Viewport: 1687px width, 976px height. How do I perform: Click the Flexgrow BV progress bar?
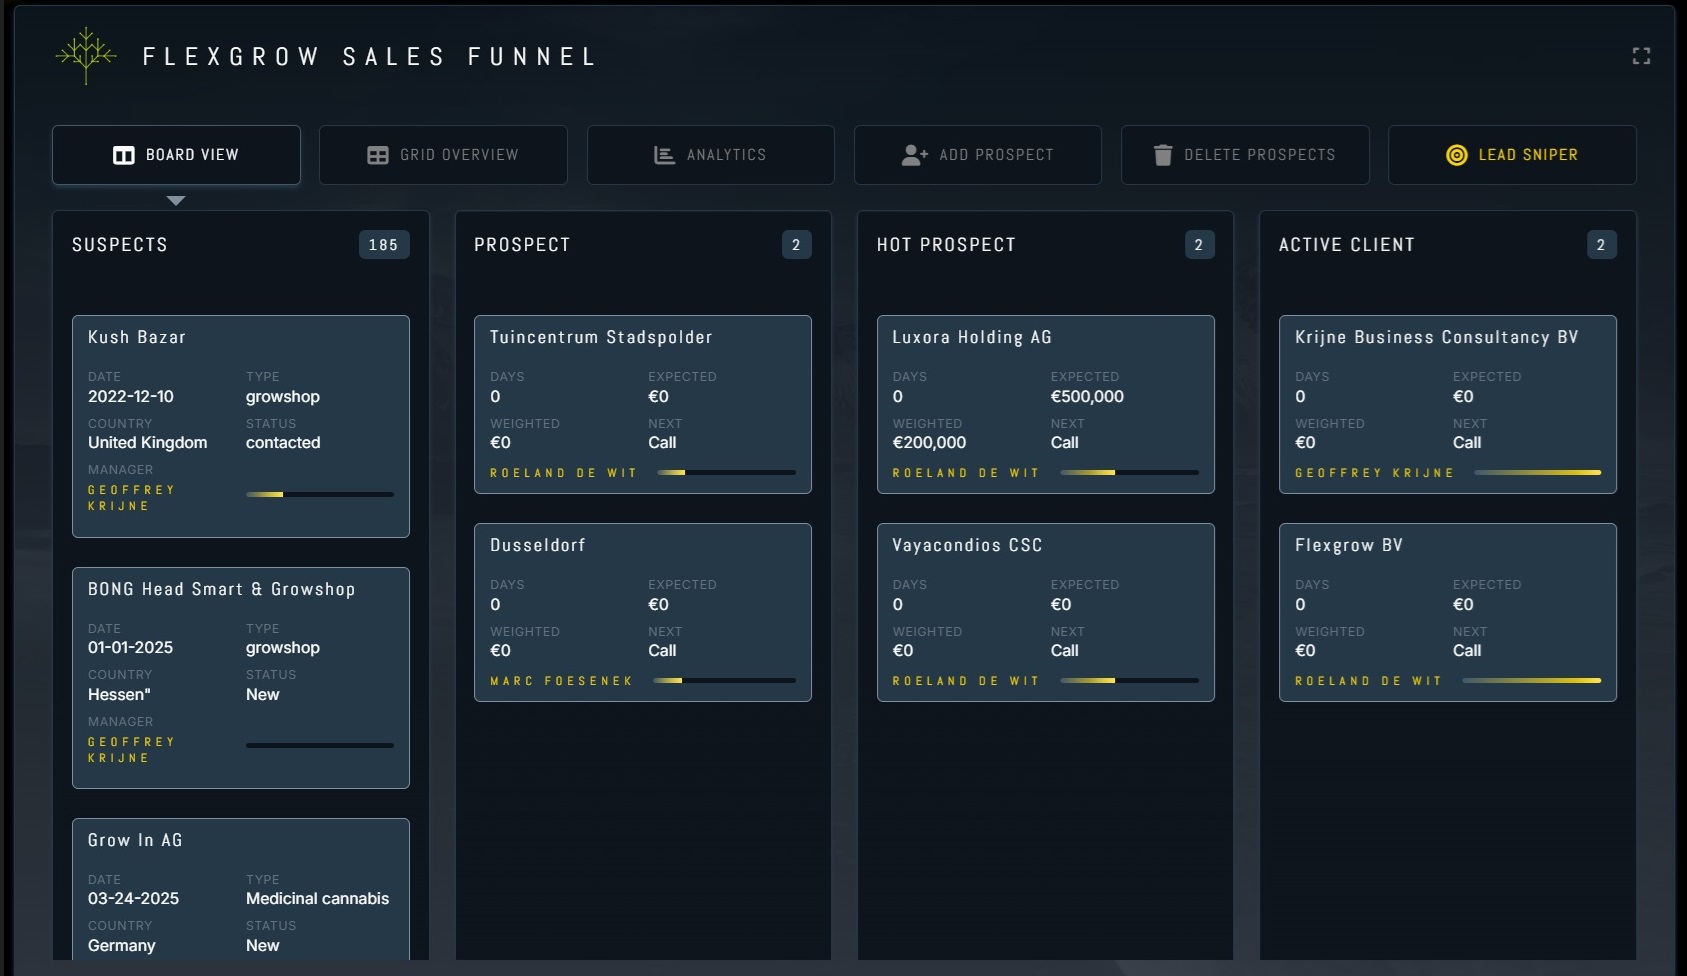[x=1532, y=680]
